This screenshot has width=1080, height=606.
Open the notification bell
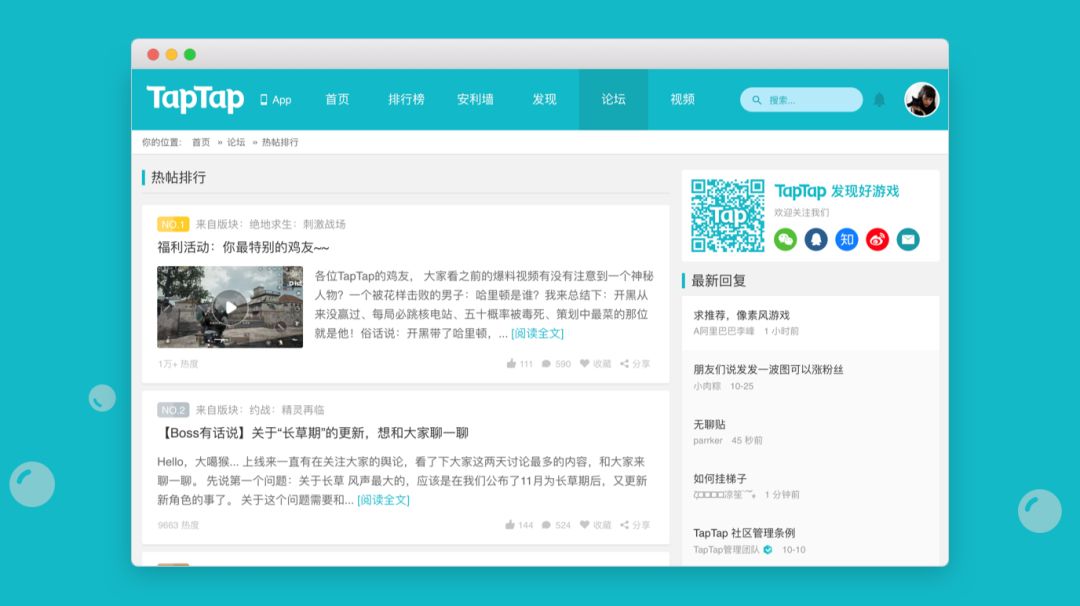[880, 100]
